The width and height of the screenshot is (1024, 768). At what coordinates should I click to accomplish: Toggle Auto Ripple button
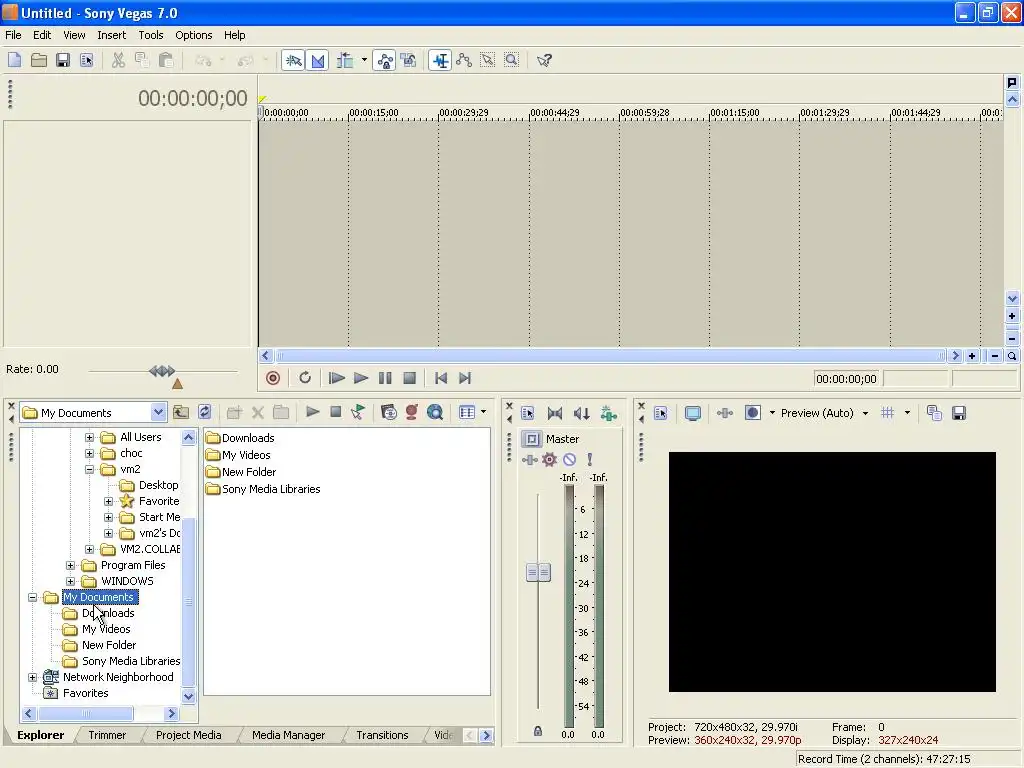pyautogui.click(x=345, y=61)
